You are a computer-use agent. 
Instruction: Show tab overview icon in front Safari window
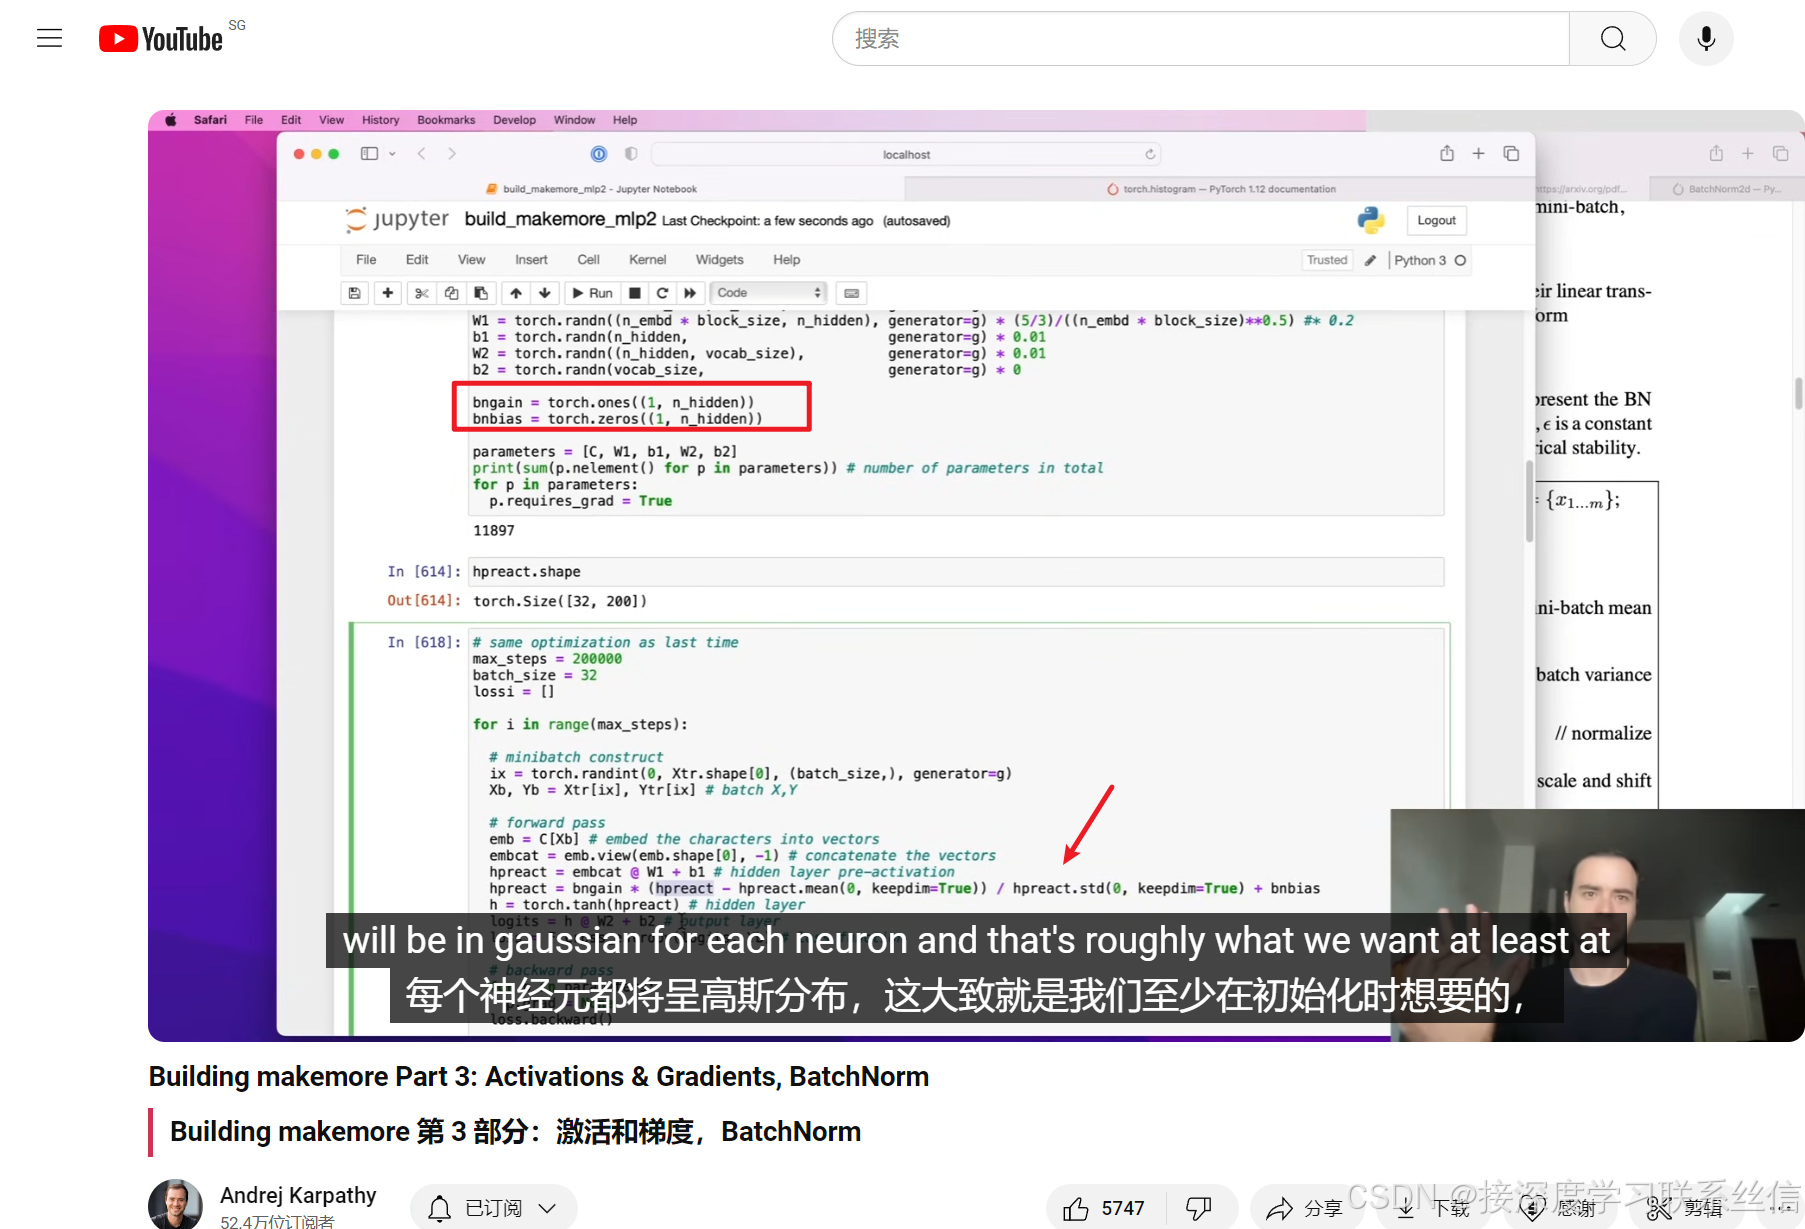click(x=1511, y=153)
